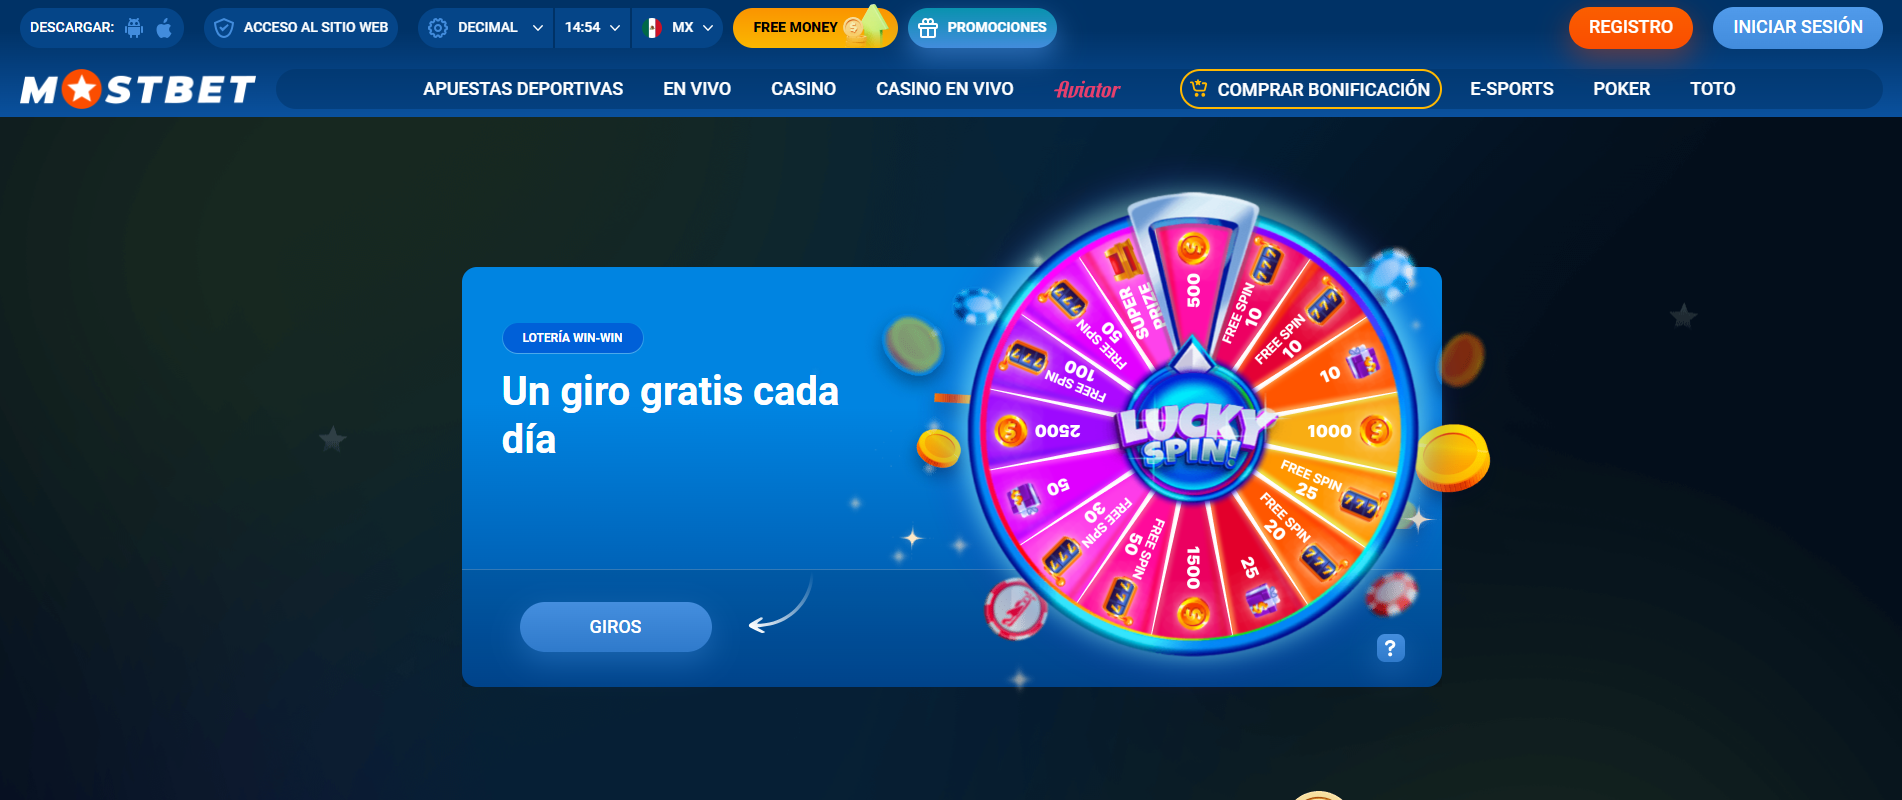Expand the DECIMAL odds format dropdown
The height and width of the screenshot is (800, 1902).
[486, 28]
